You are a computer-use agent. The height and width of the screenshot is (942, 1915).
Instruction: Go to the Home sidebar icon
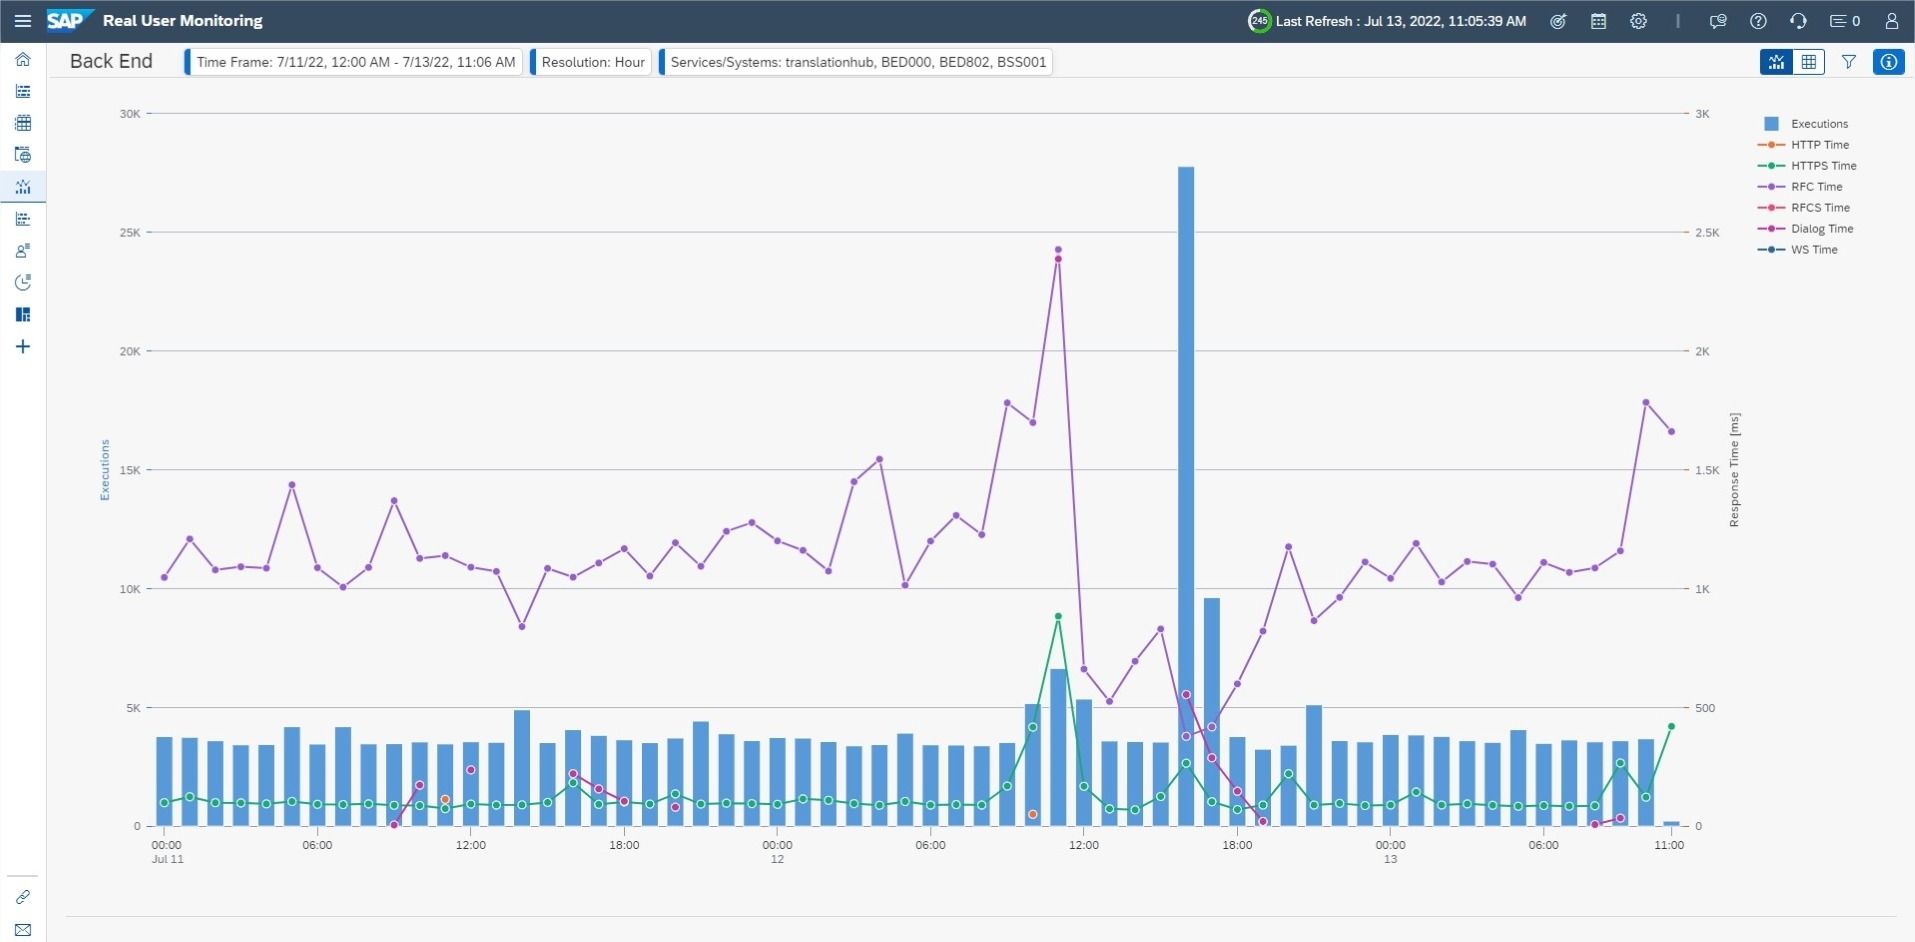click(23, 59)
